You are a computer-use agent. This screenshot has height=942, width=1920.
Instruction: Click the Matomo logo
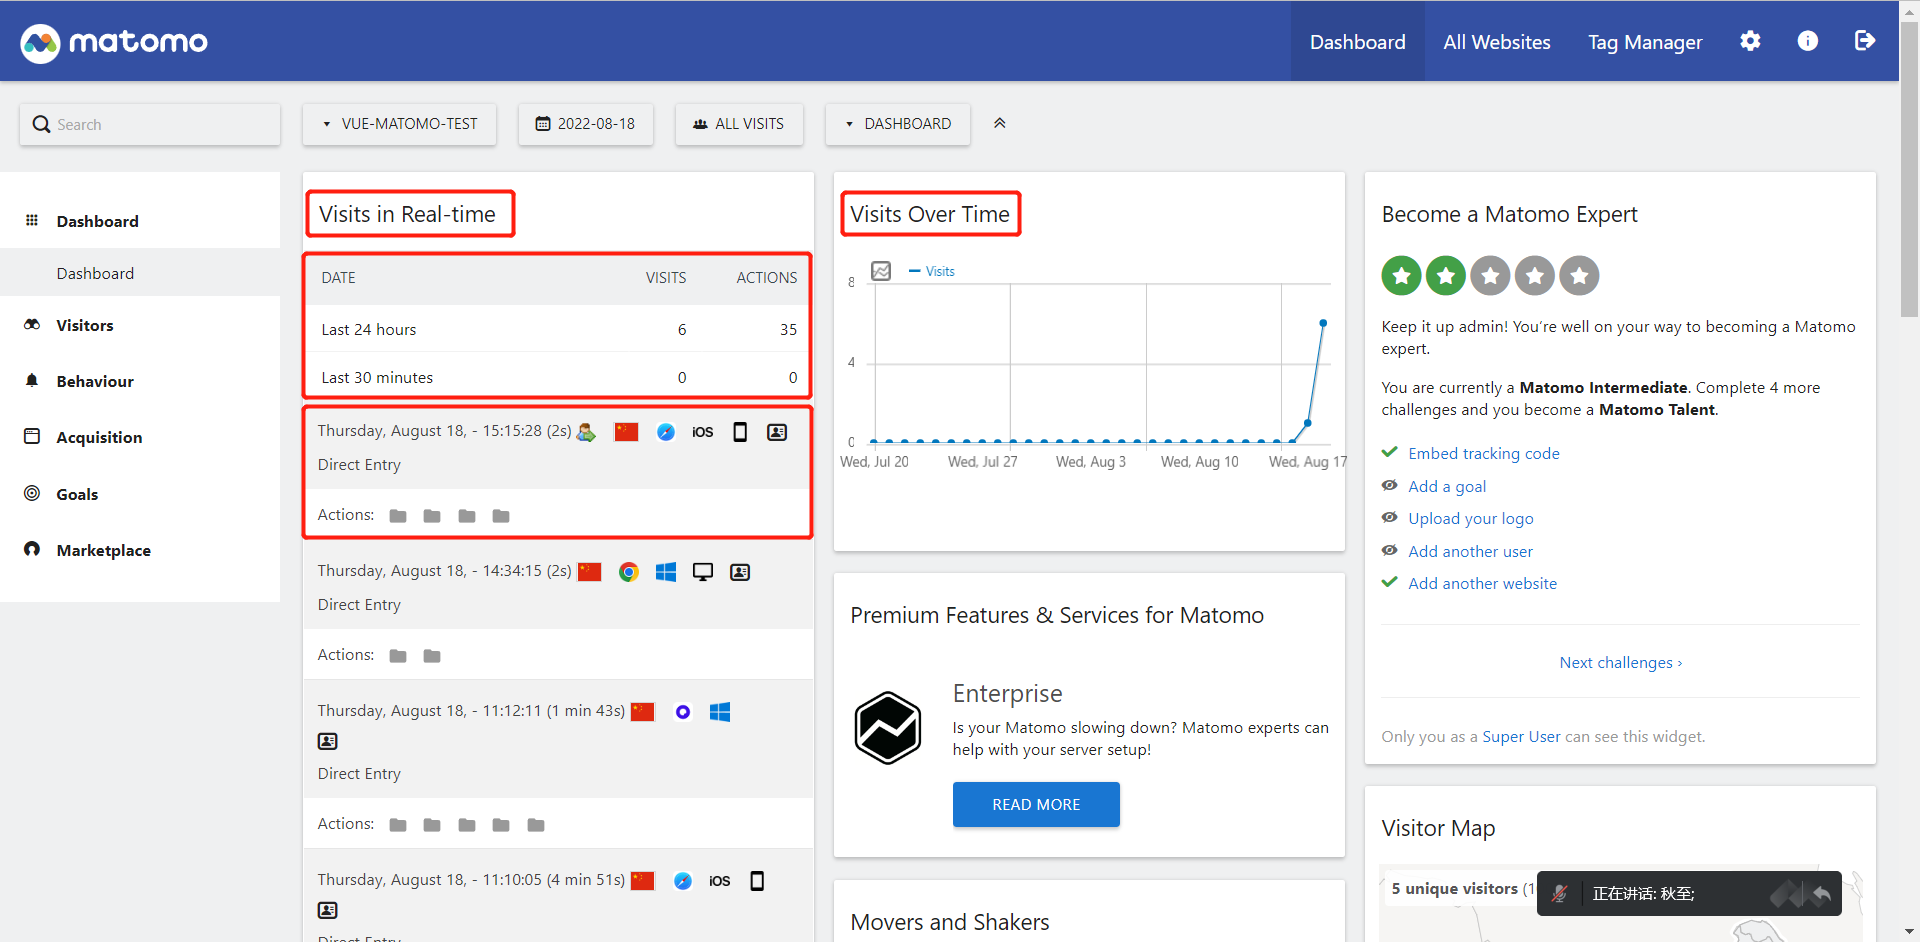tap(114, 42)
